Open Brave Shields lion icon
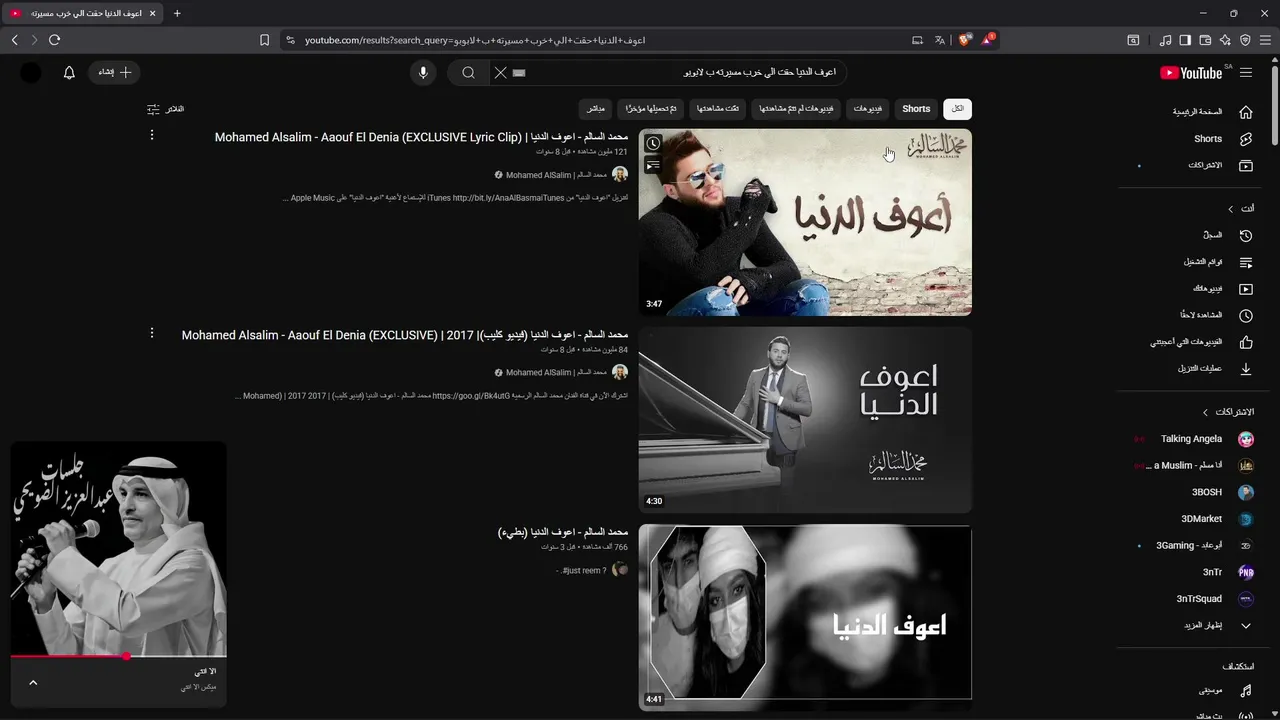This screenshot has width=1280, height=720. pos(965,40)
